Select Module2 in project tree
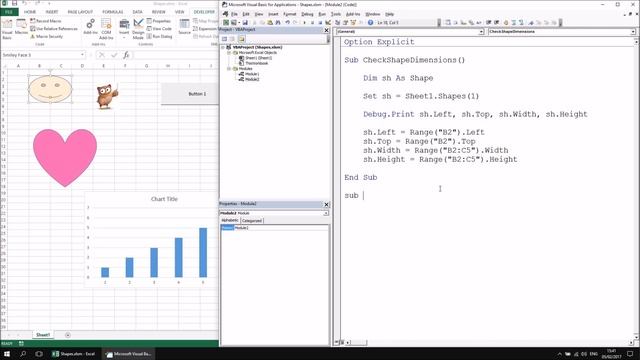Viewport: 640px width, 360px height. pyautogui.click(x=249, y=79)
